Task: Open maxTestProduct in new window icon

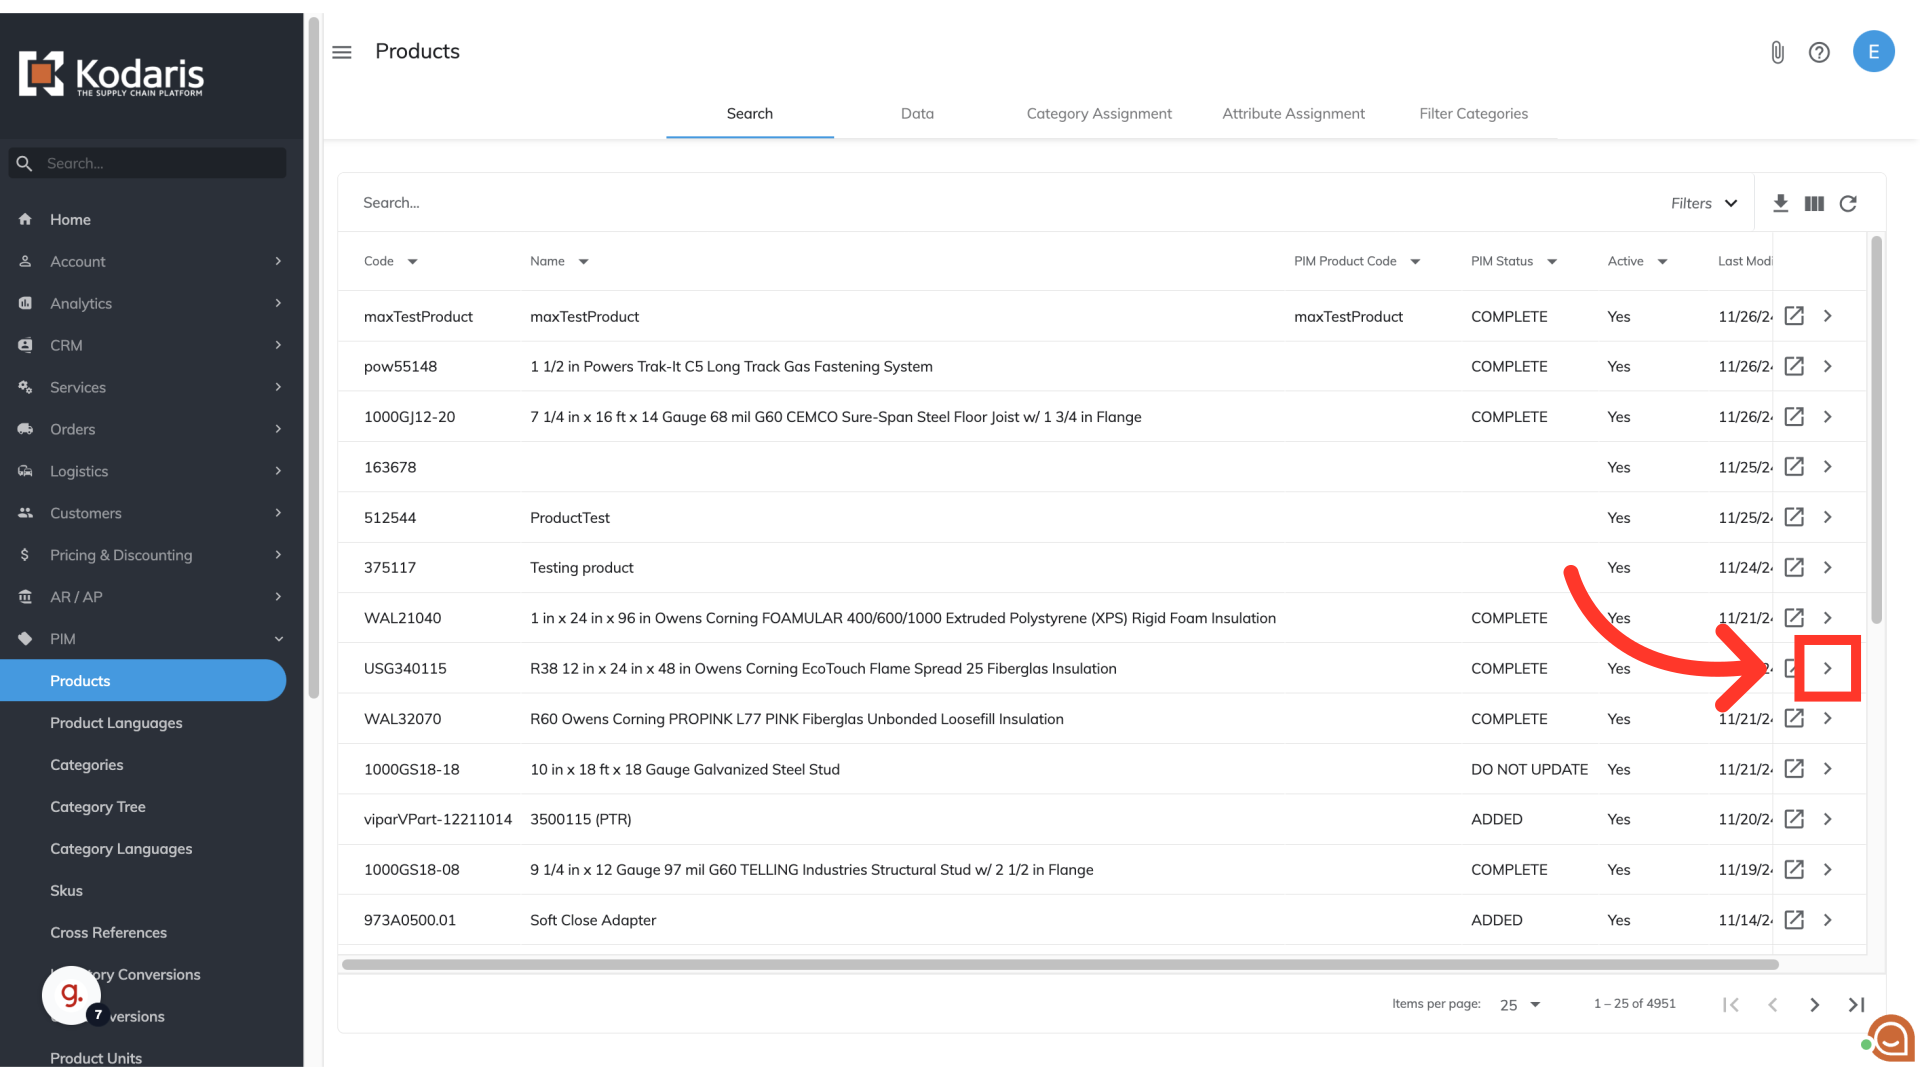Action: pyautogui.click(x=1794, y=316)
